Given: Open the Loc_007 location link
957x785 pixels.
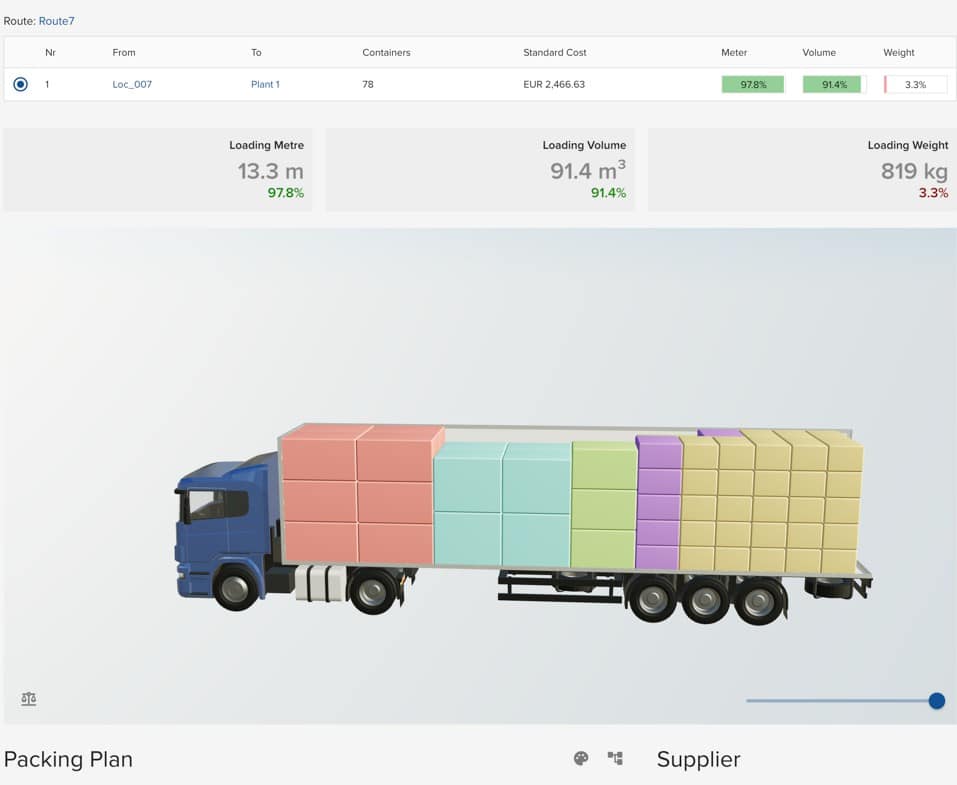Looking at the screenshot, I should click(x=132, y=84).
